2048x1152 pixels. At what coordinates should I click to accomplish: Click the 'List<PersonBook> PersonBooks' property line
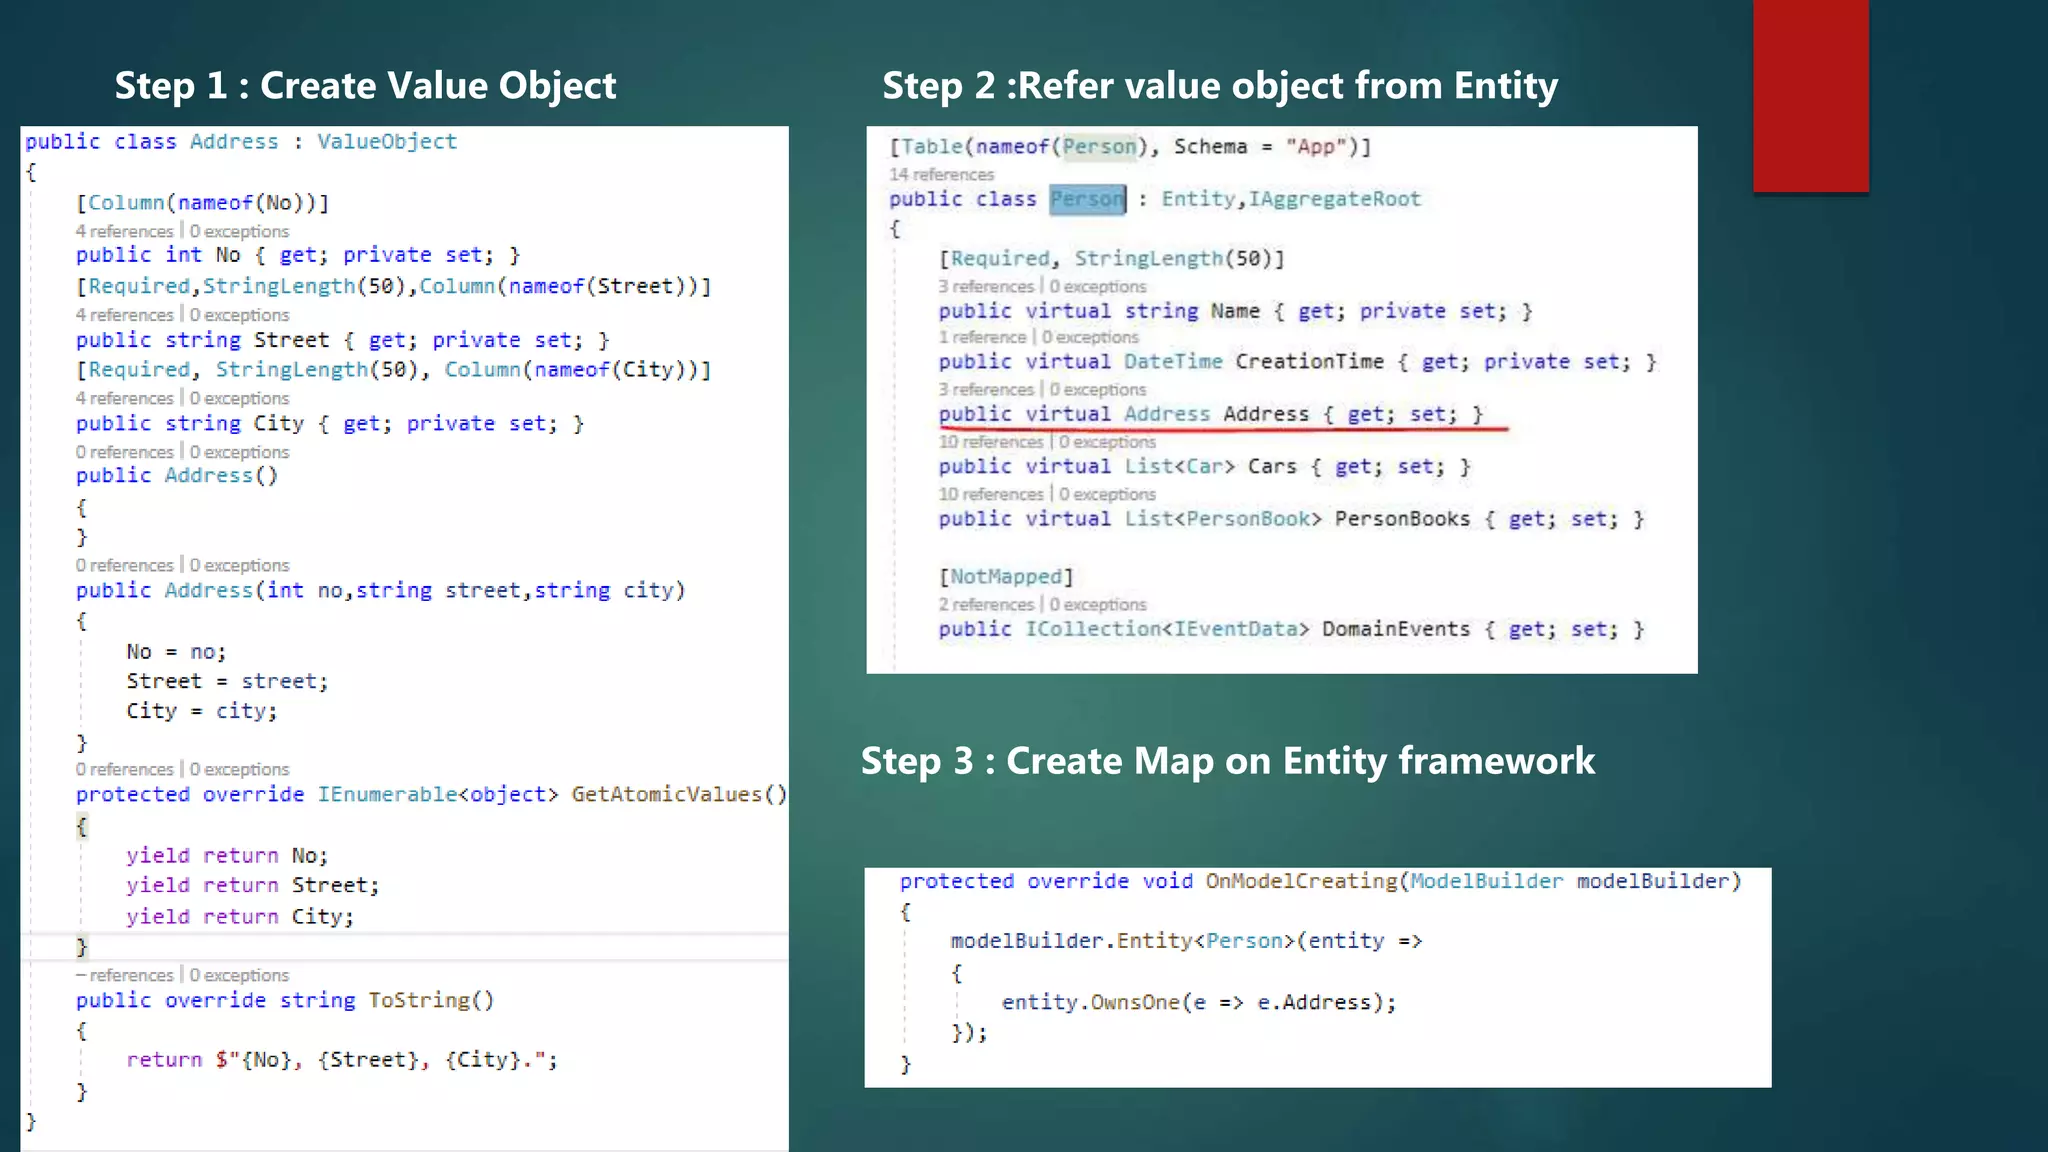1291,519
